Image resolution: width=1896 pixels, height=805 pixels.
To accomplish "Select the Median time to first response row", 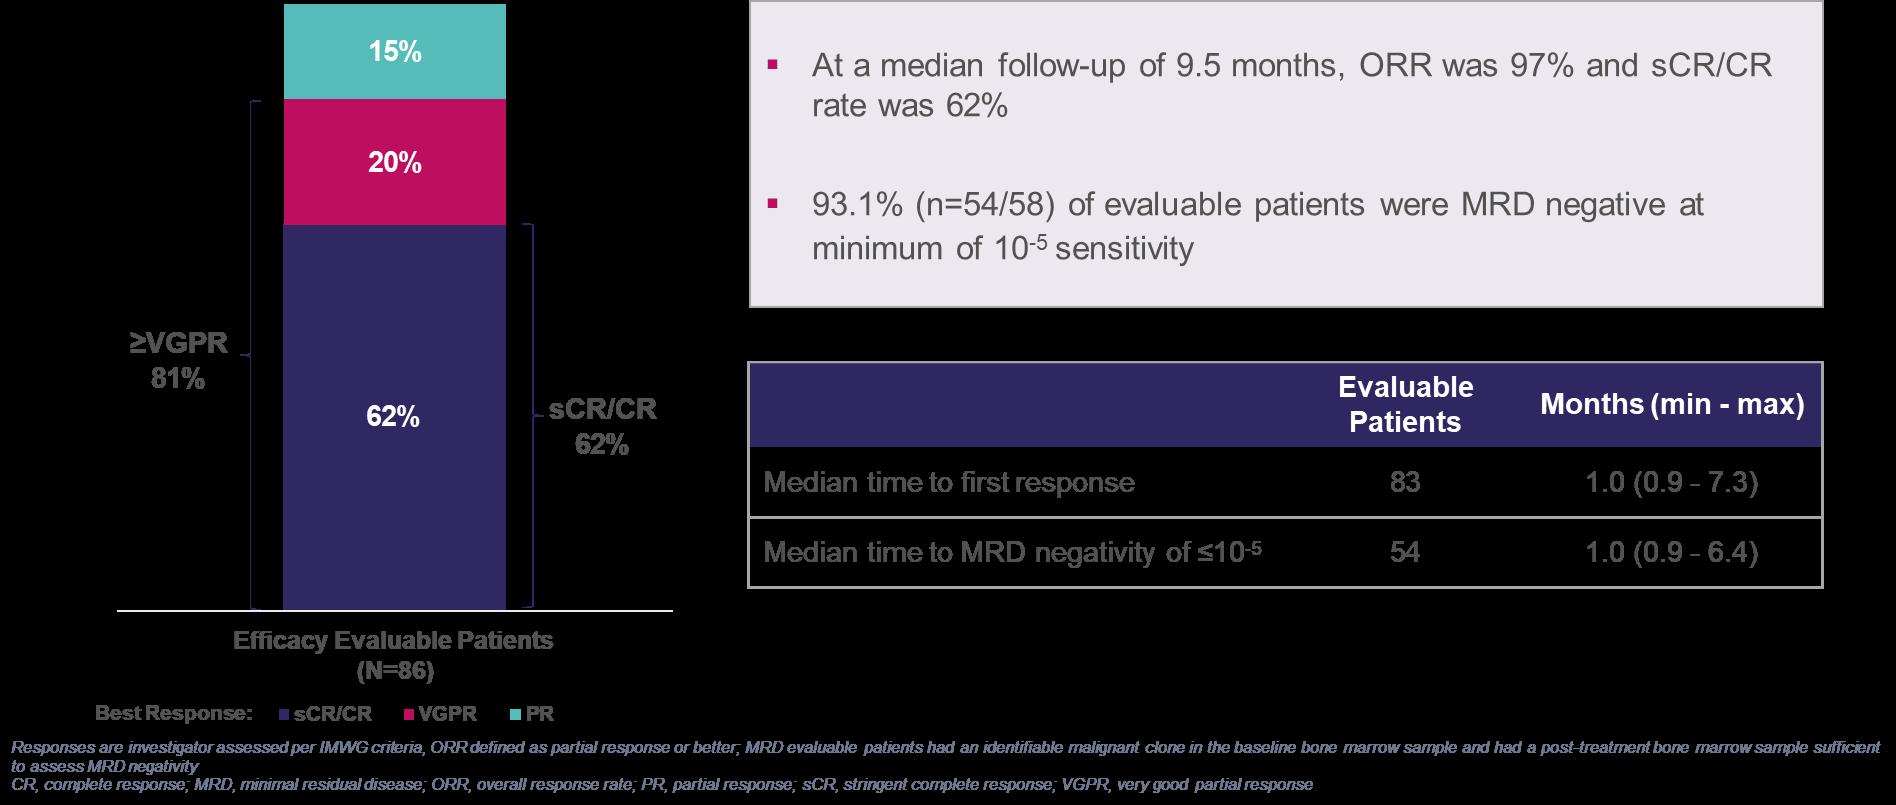I will pyautogui.click(x=1285, y=482).
